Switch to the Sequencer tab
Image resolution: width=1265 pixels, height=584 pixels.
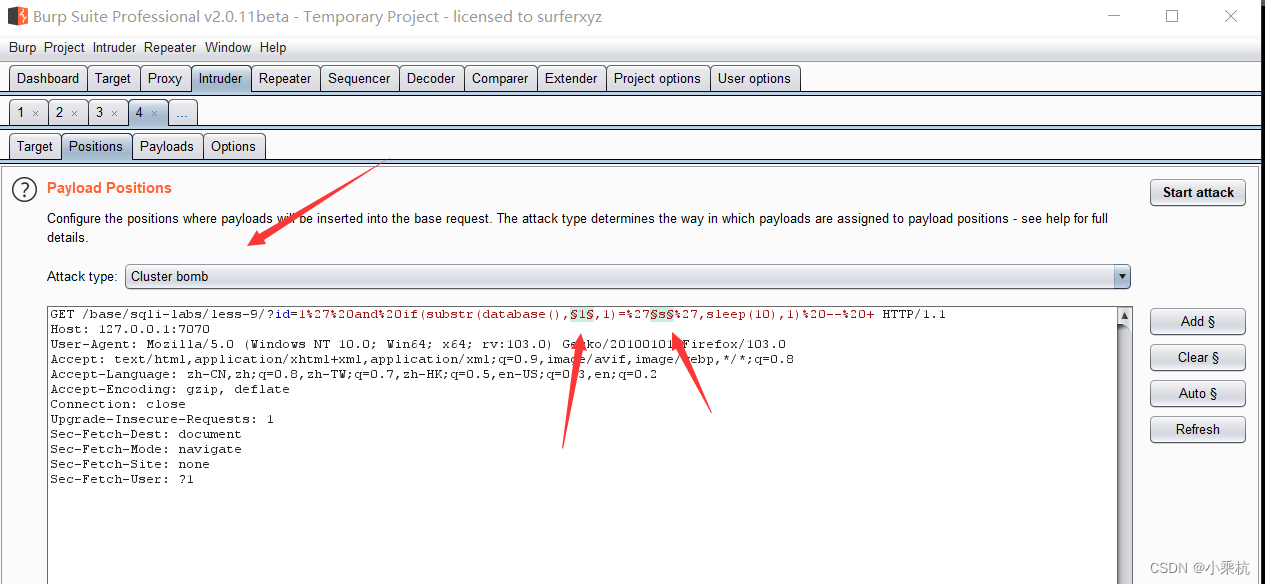tap(359, 79)
